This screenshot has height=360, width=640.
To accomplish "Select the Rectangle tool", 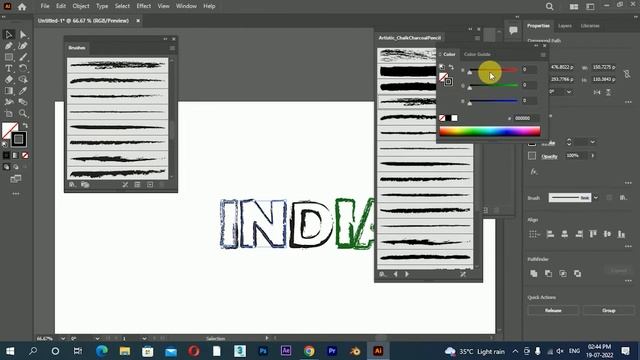I will 9,57.
